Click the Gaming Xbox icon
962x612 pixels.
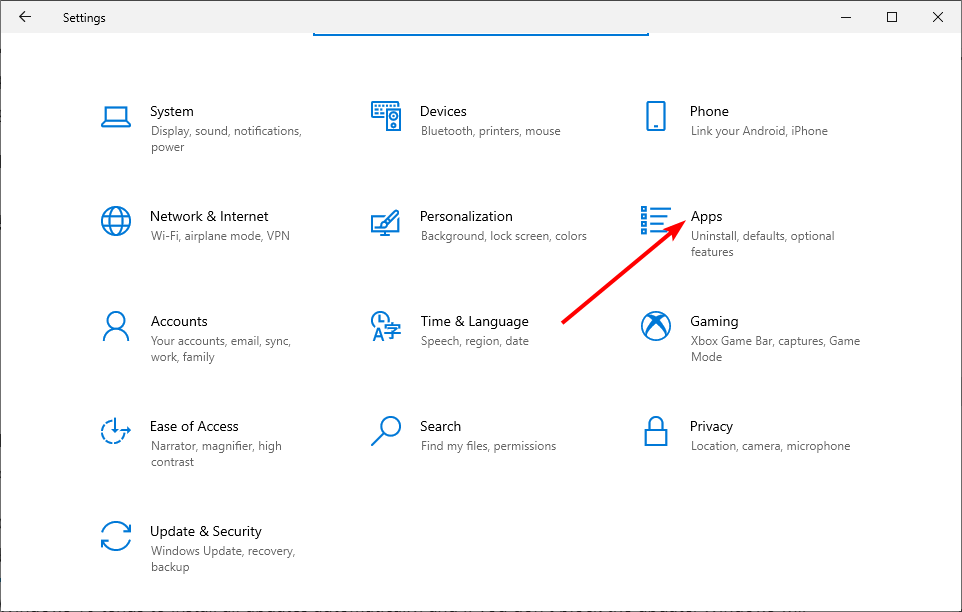tap(656, 326)
